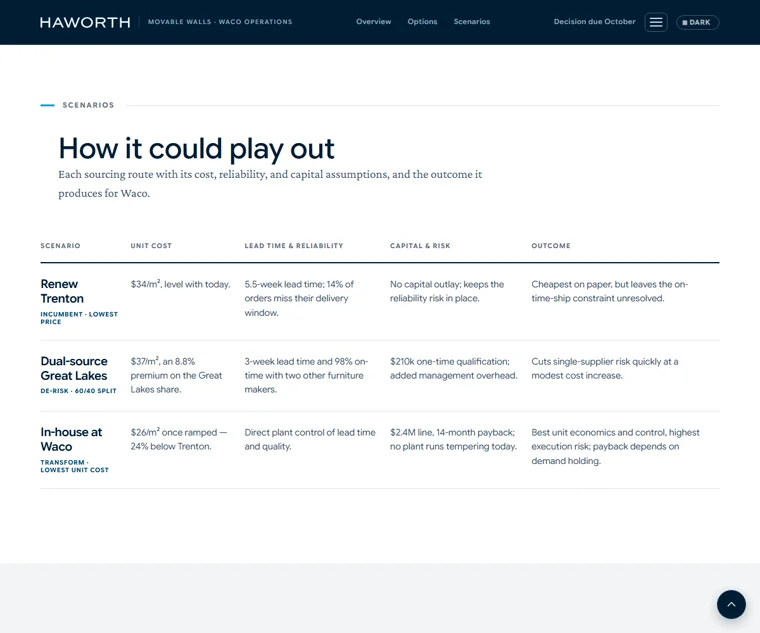The height and width of the screenshot is (633, 760).
Task: Click the '$26/m² once ramped' cell
Action: point(179,439)
